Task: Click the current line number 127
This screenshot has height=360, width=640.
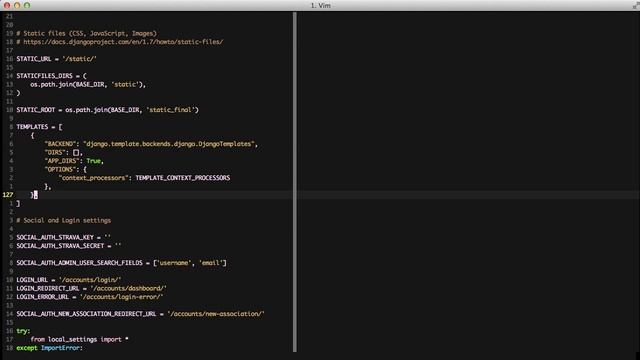Action: (8, 195)
